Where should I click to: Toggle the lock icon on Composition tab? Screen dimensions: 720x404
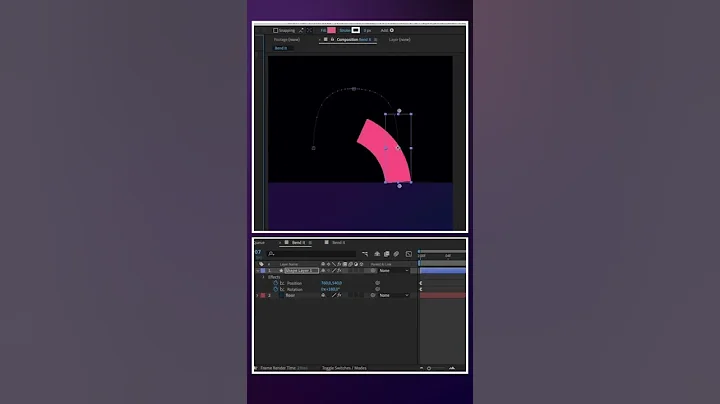click(332, 39)
